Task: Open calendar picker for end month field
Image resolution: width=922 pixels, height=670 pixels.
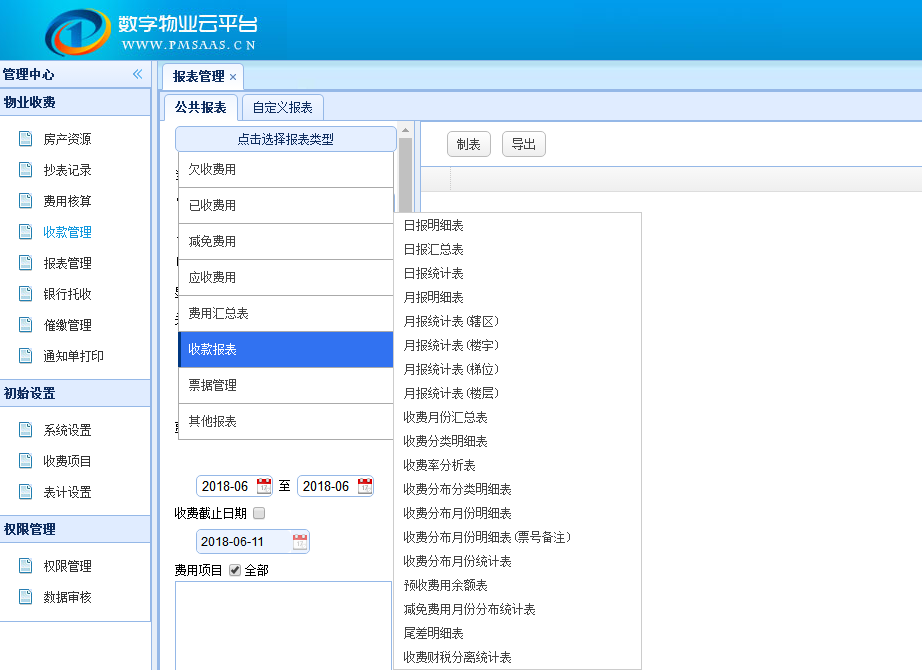Action: click(x=363, y=486)
